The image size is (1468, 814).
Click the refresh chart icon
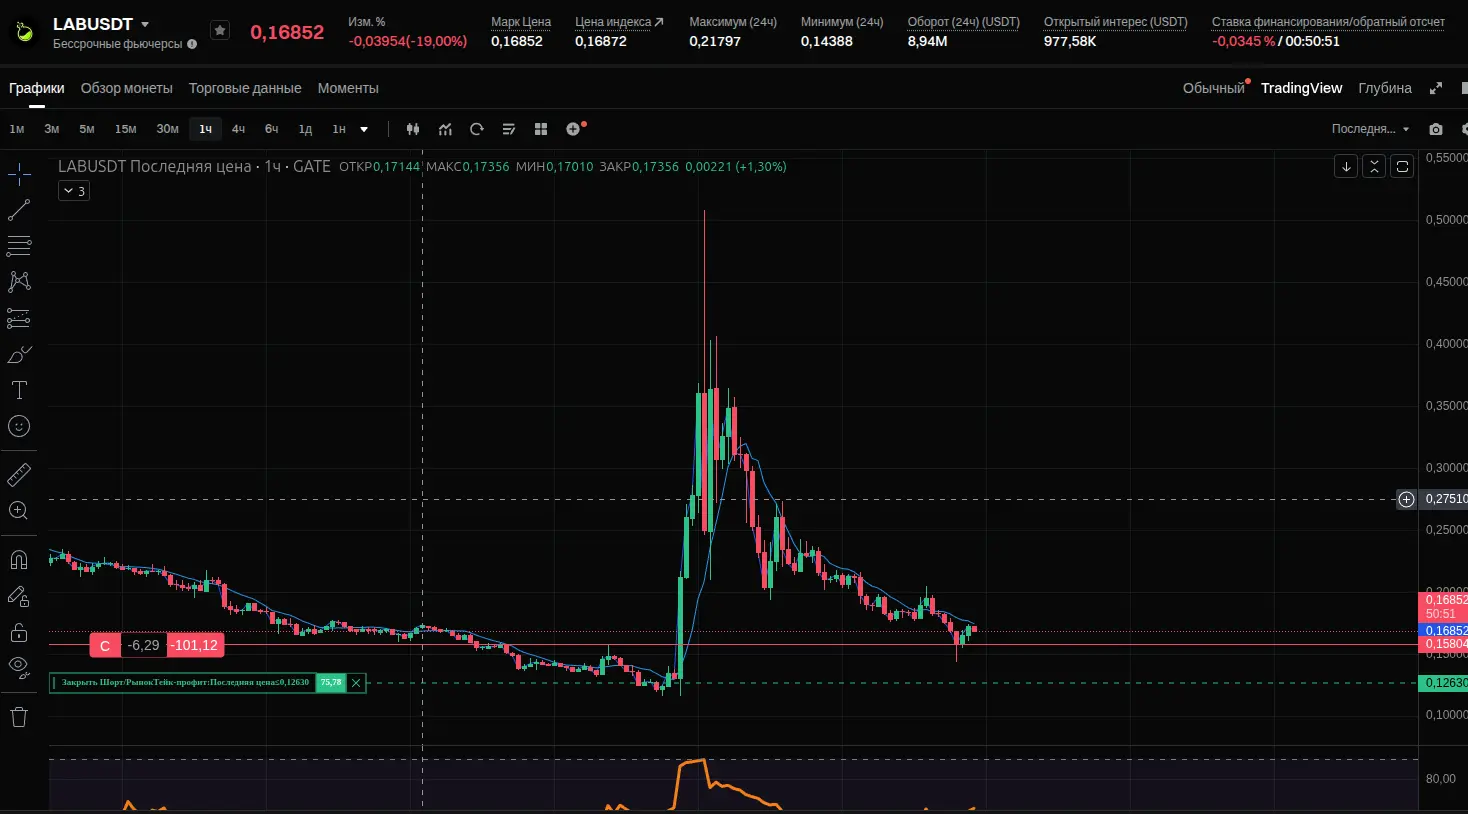coord(477,129)
